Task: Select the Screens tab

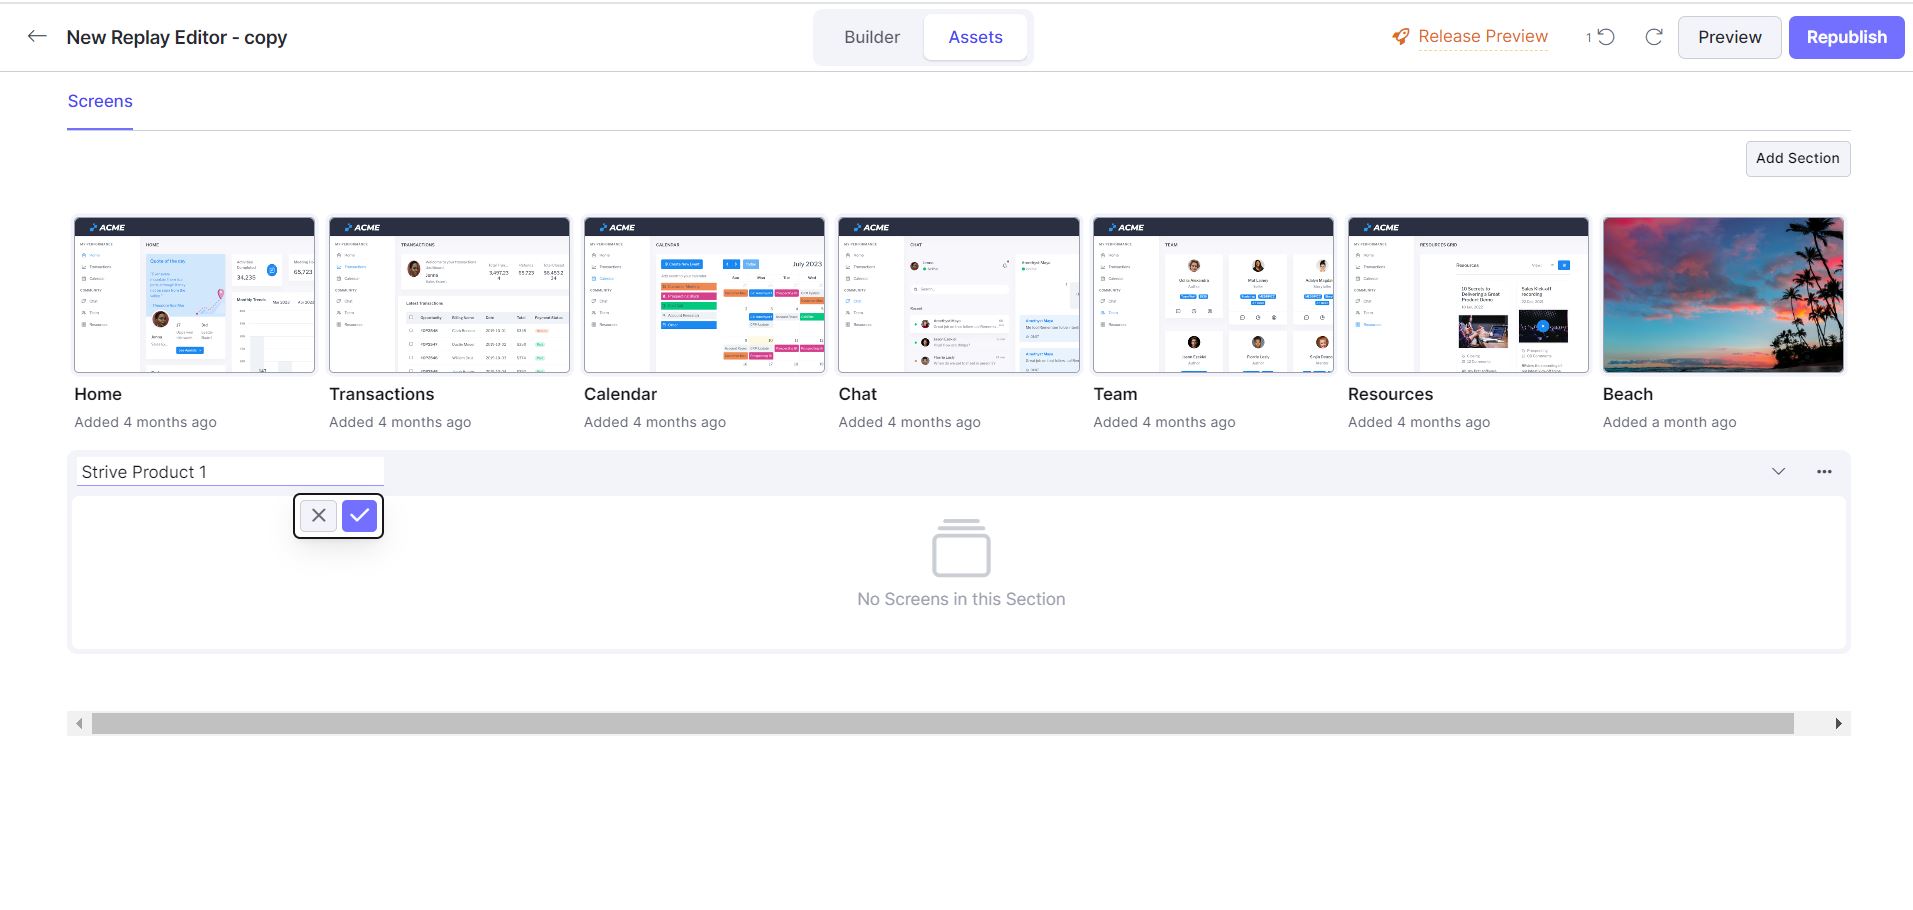Action: pyautogui.click(x=100, y=101)
